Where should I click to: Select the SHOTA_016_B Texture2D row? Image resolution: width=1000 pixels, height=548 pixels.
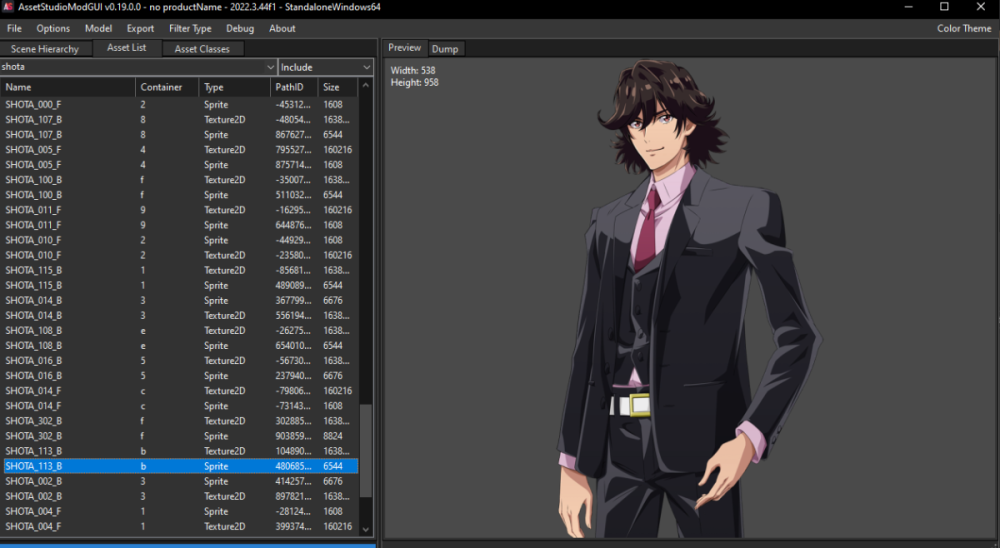point(180,360)
